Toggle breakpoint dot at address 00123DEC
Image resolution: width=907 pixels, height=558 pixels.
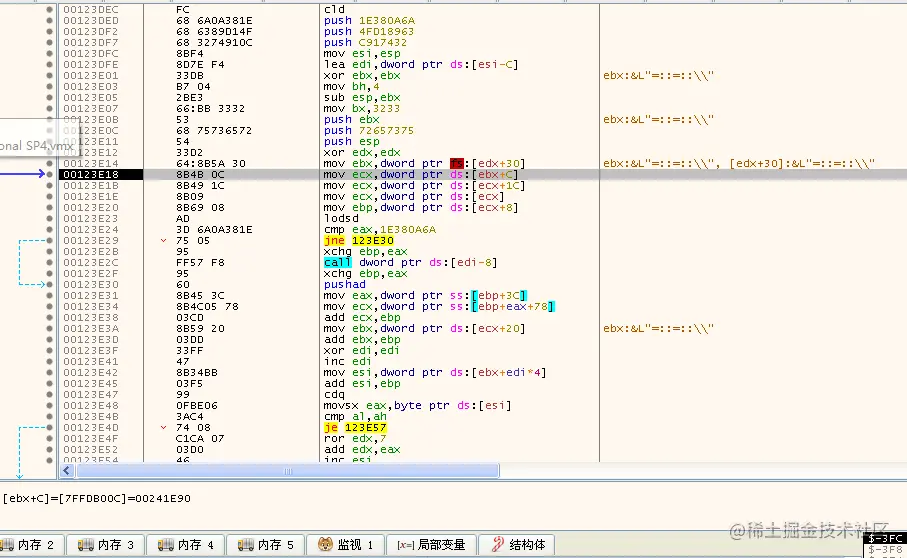click(x=49, y=10)
